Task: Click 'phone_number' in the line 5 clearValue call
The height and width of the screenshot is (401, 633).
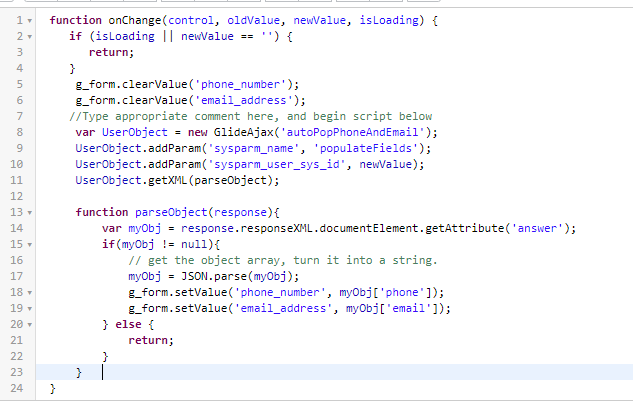Action: tap(240, 84)
